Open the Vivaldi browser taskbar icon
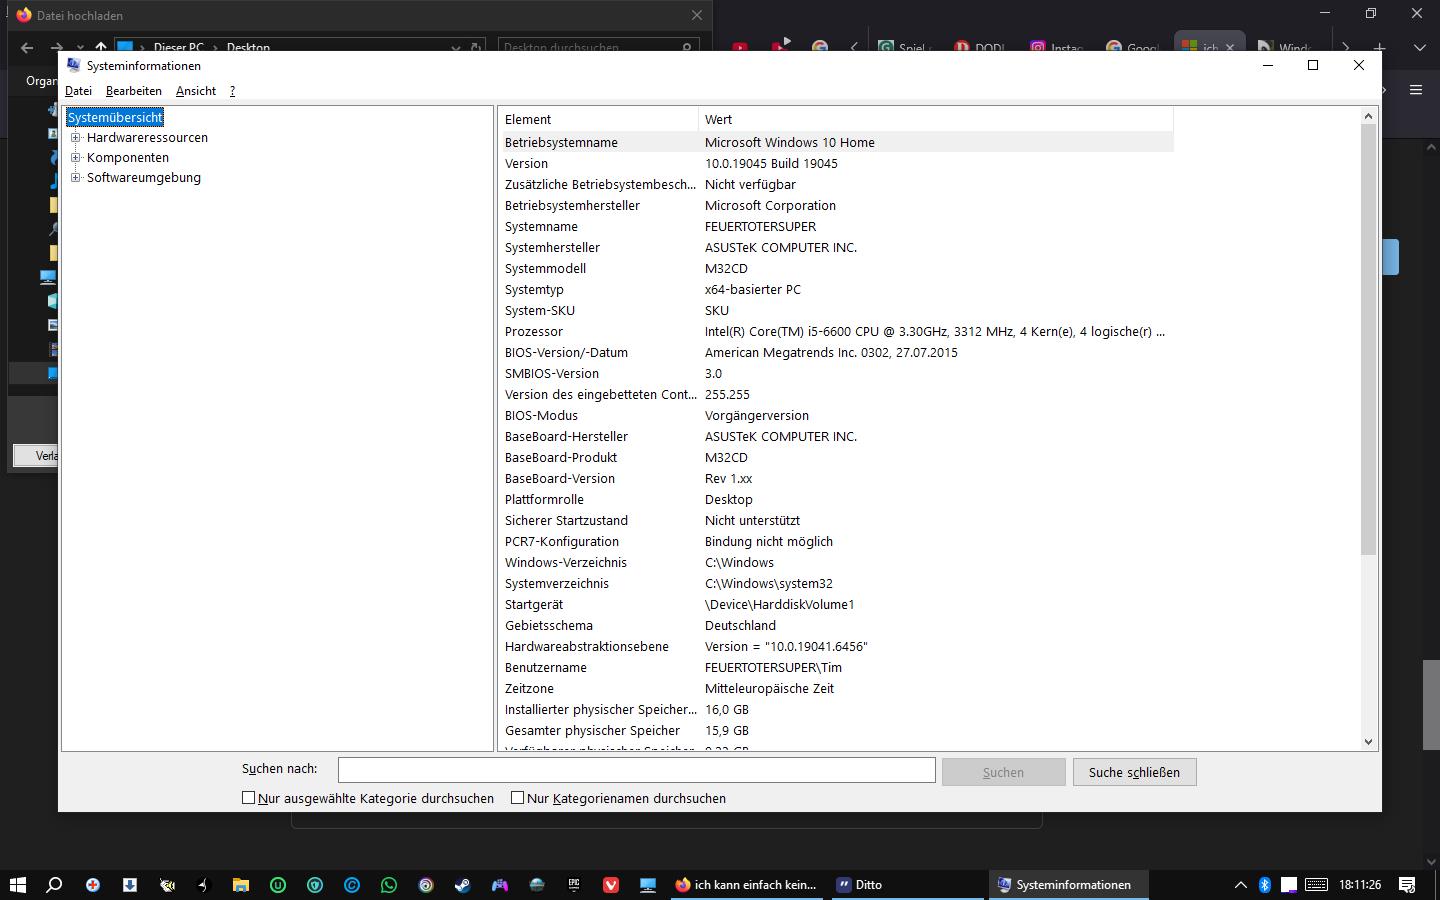This screenshot has width=1440, height=900. pos(611,885)
